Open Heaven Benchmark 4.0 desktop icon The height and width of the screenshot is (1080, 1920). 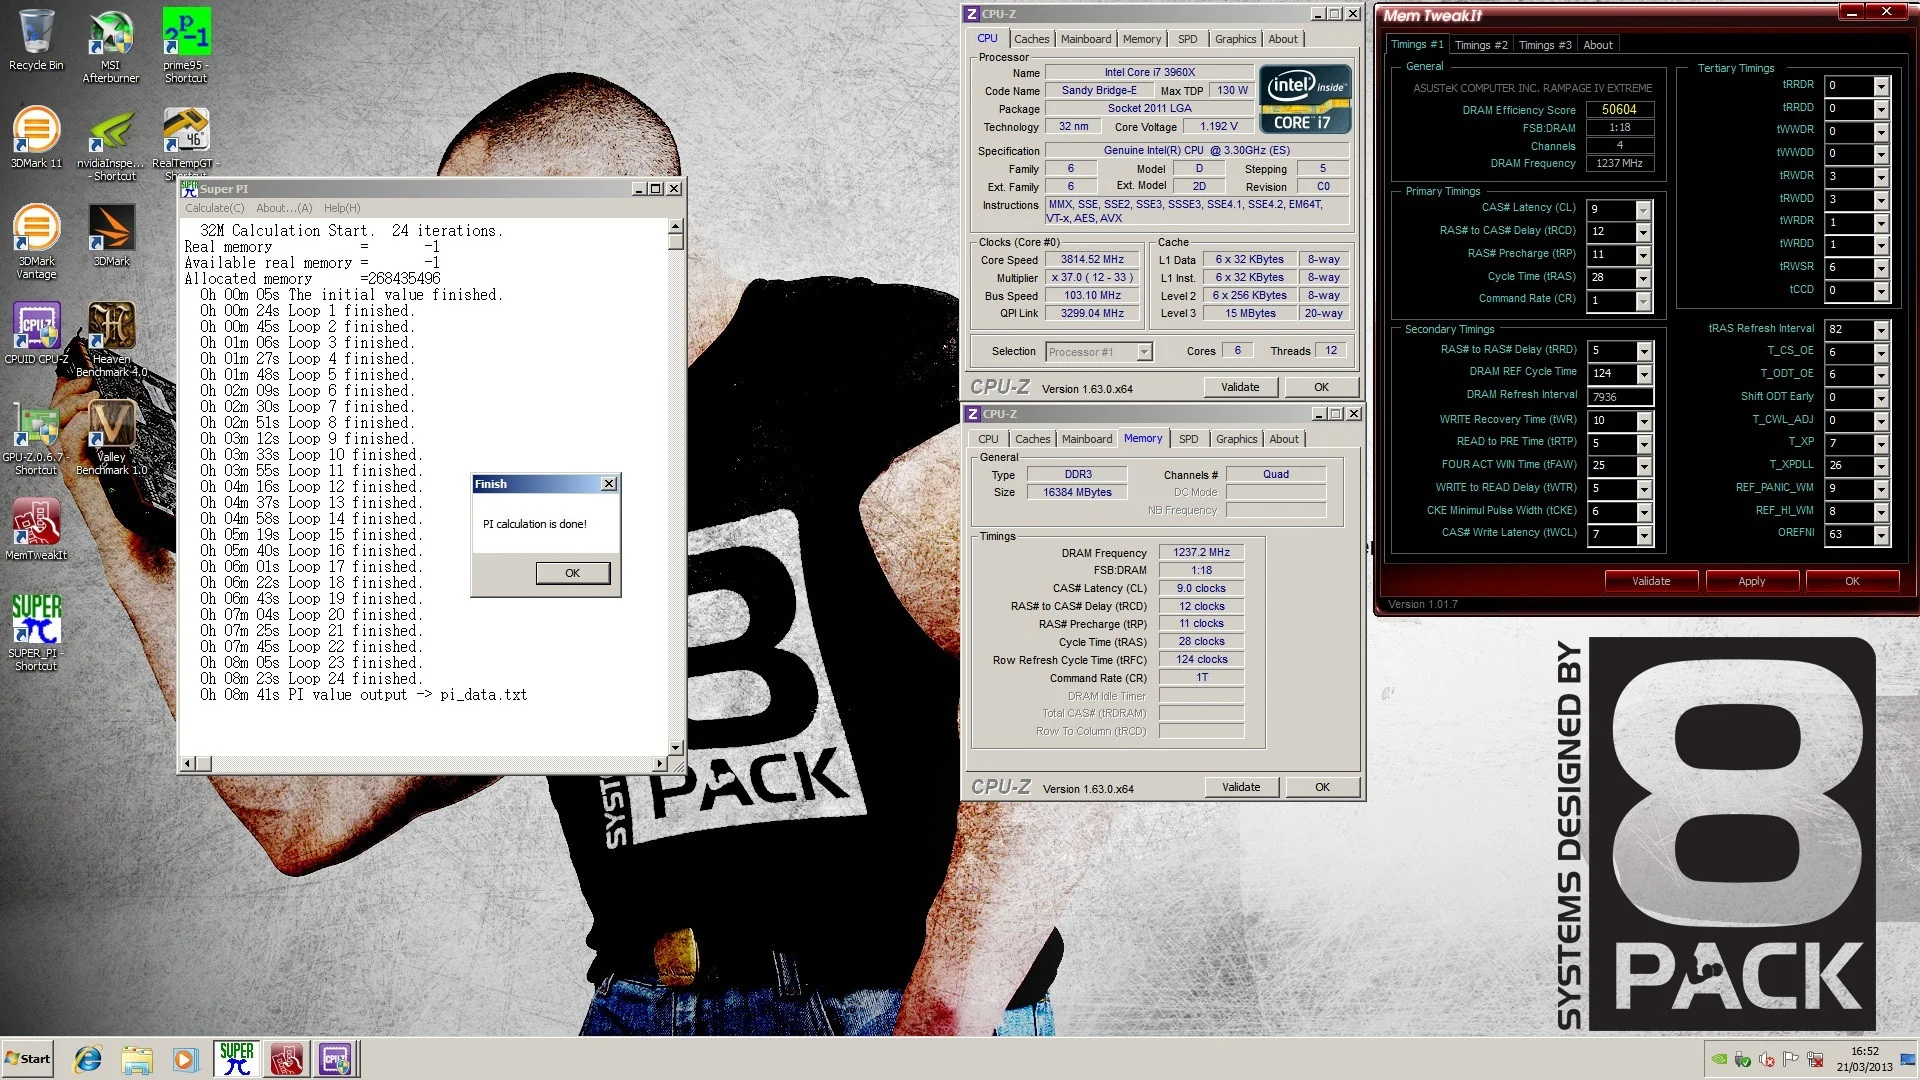coord(111,340)
